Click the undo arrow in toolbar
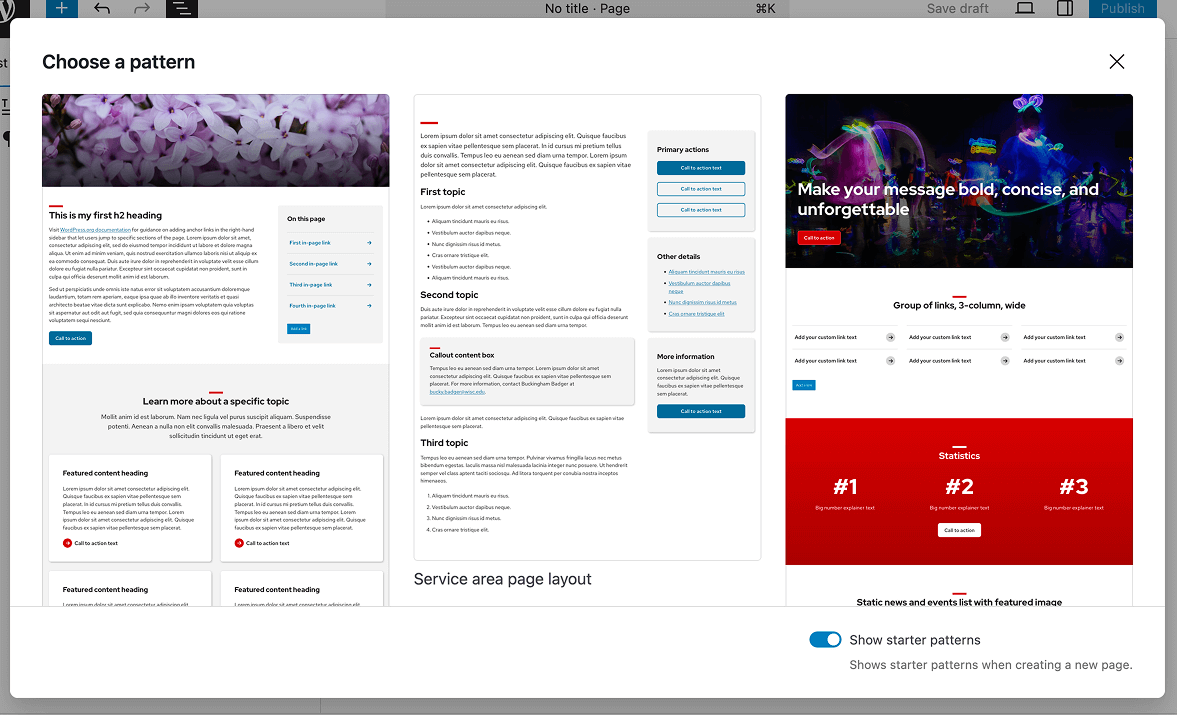The height and width of the screenshot is (715, 1177). (x=102, y=8)
